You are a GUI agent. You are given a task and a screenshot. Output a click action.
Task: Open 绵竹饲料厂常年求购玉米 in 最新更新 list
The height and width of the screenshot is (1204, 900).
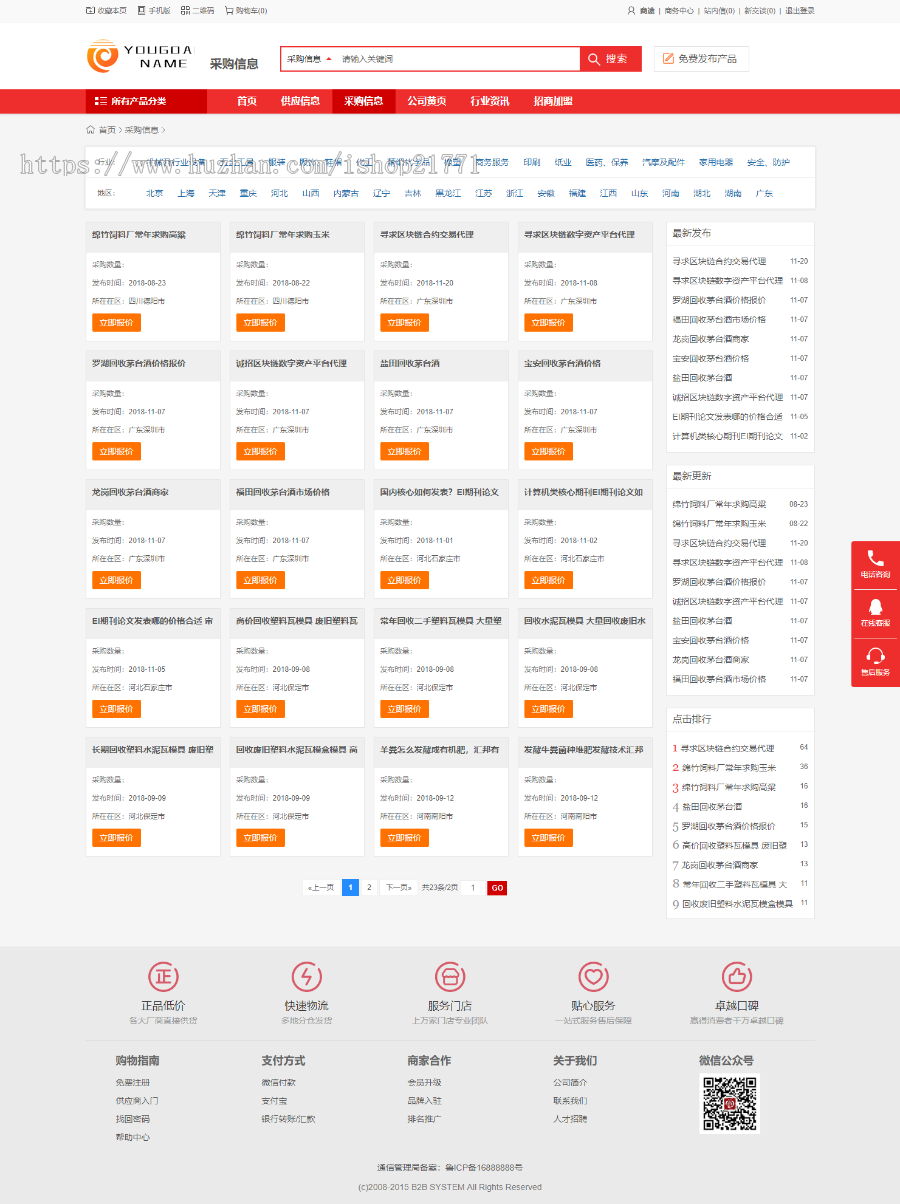pyautogui.click(x=719, y=523)
